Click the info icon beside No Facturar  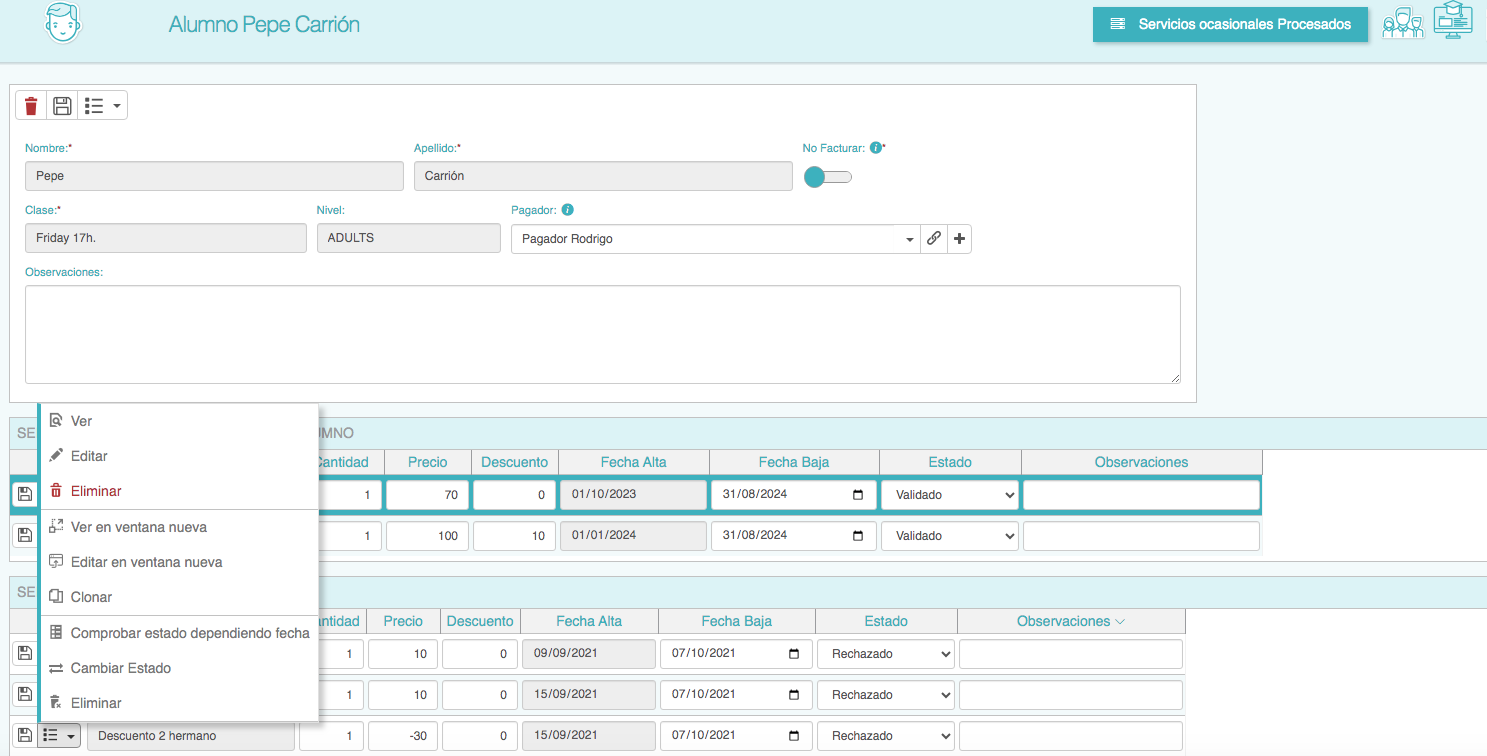(875, 148)
